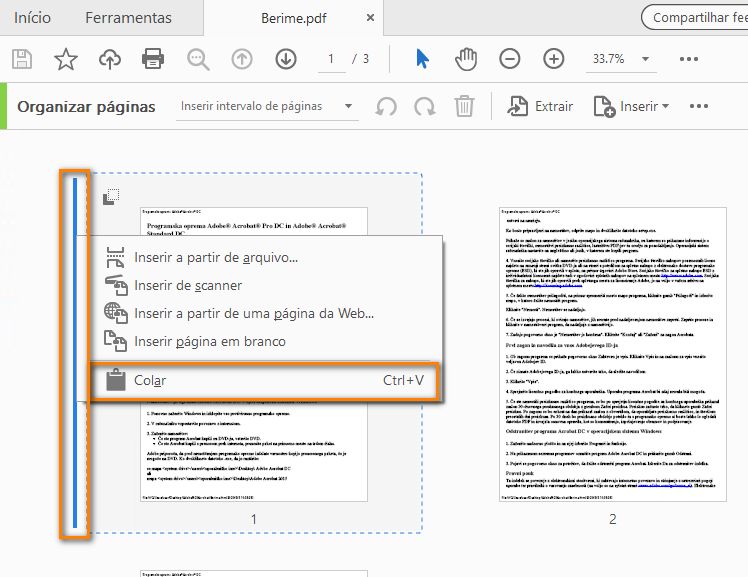The height and width of the screenshot is (577, 748).
Task: Click the search magnifier icon
Action: tap(198, 59)
